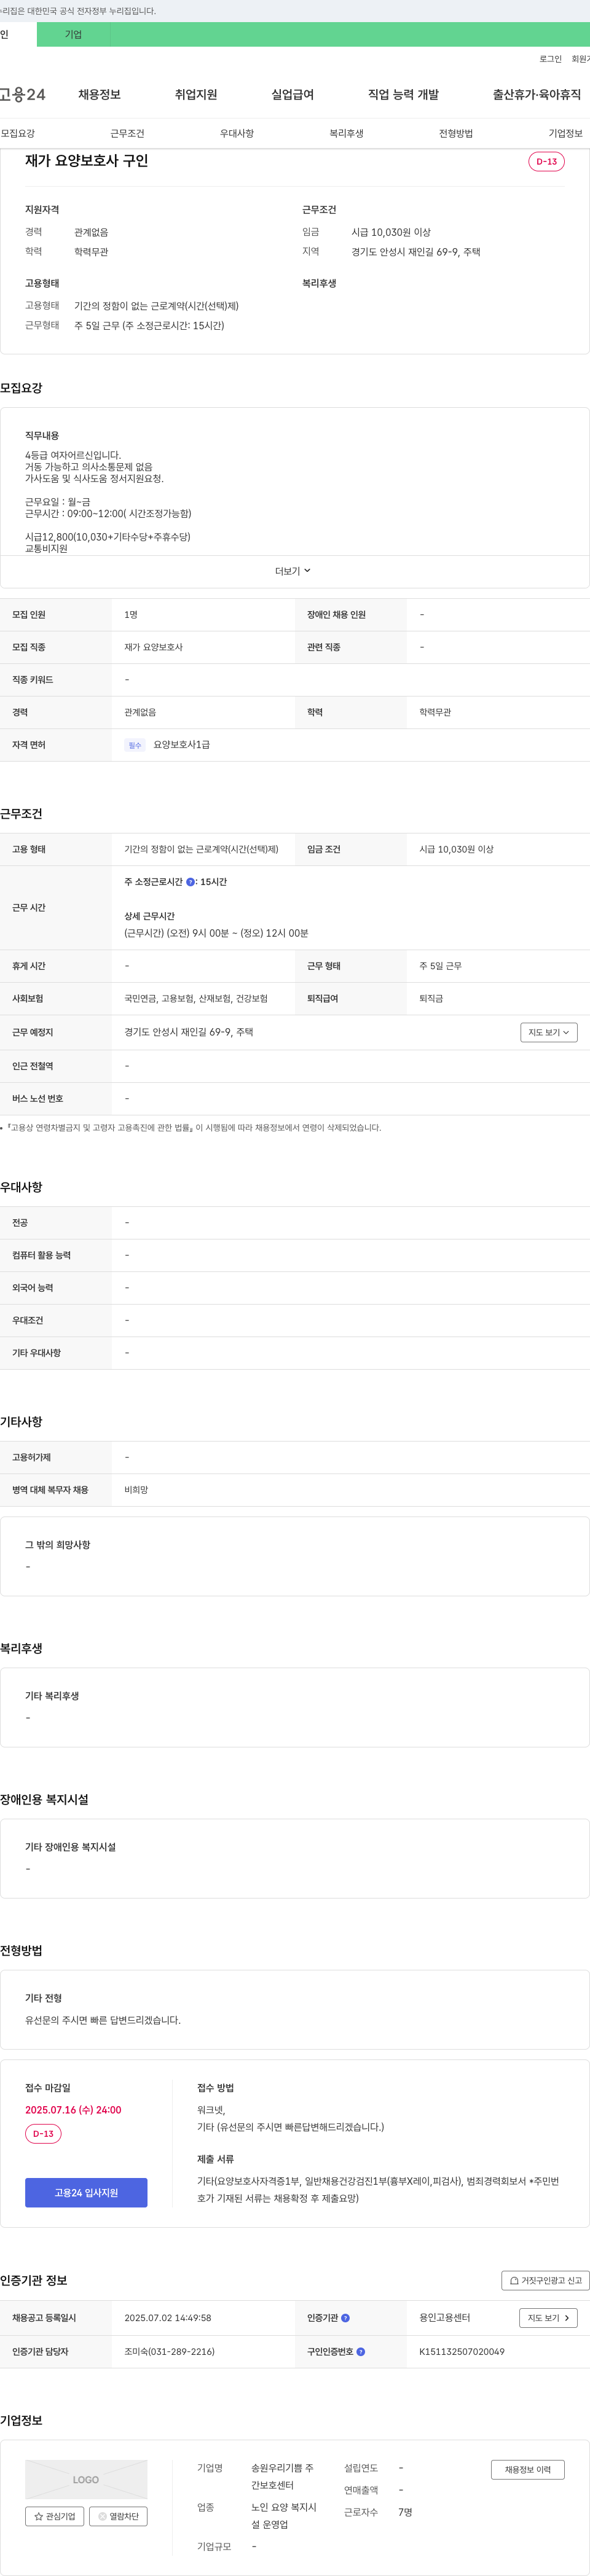
Task: Click the D-13 badge beside job title
Action: pyautogui.click(x=546, y=162)
